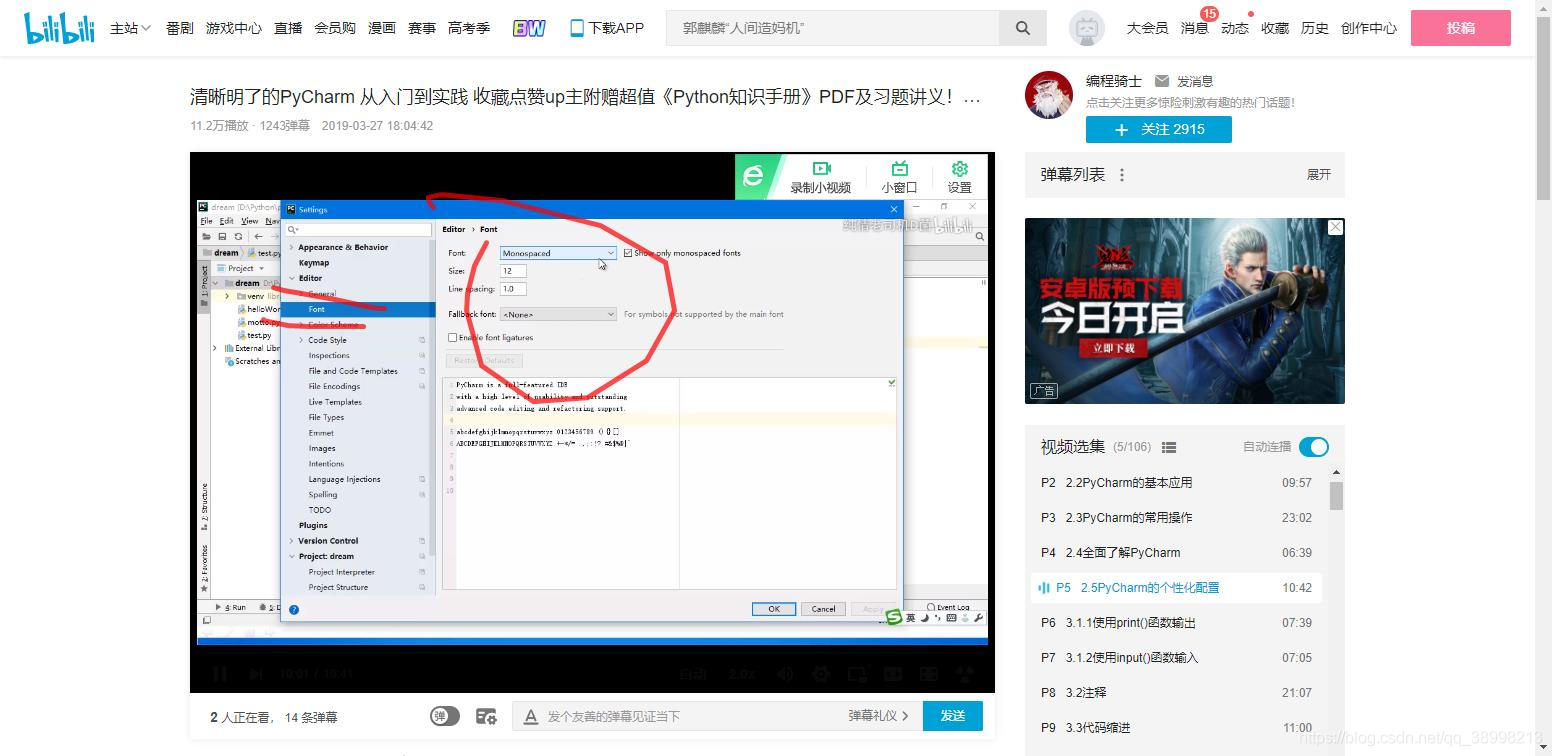The image size is (1552, 756).
Task: Toggle Show only monospaced fonts checkbox
Action: [x=628, y=253]
